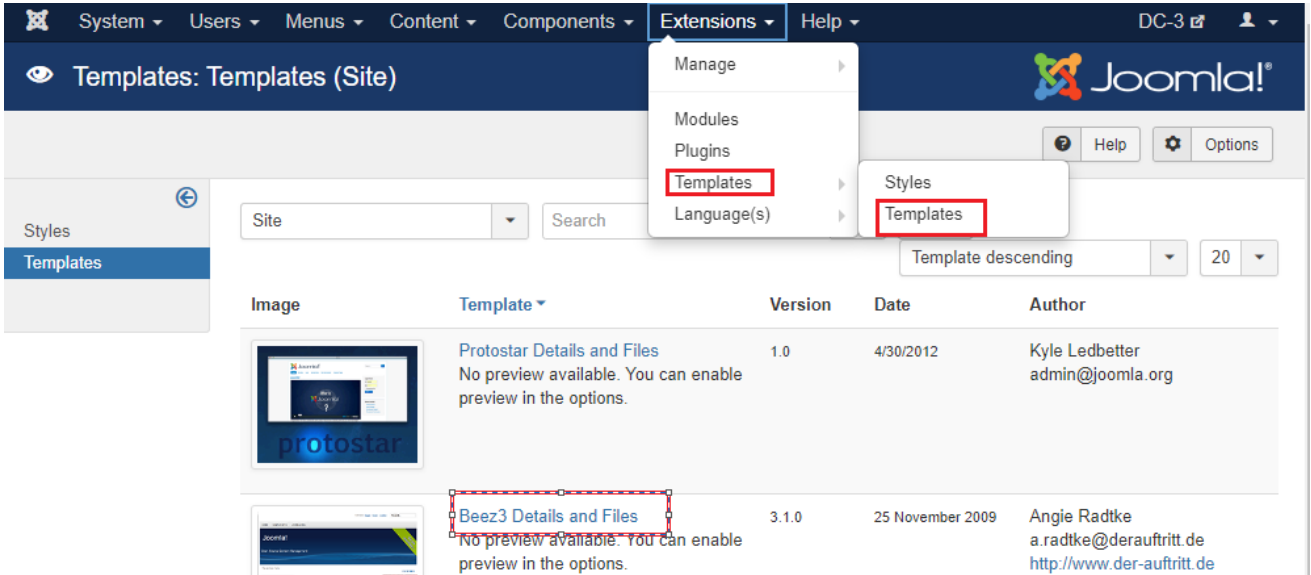
Task: Click the Help button with question mark
Action: 1092,144
